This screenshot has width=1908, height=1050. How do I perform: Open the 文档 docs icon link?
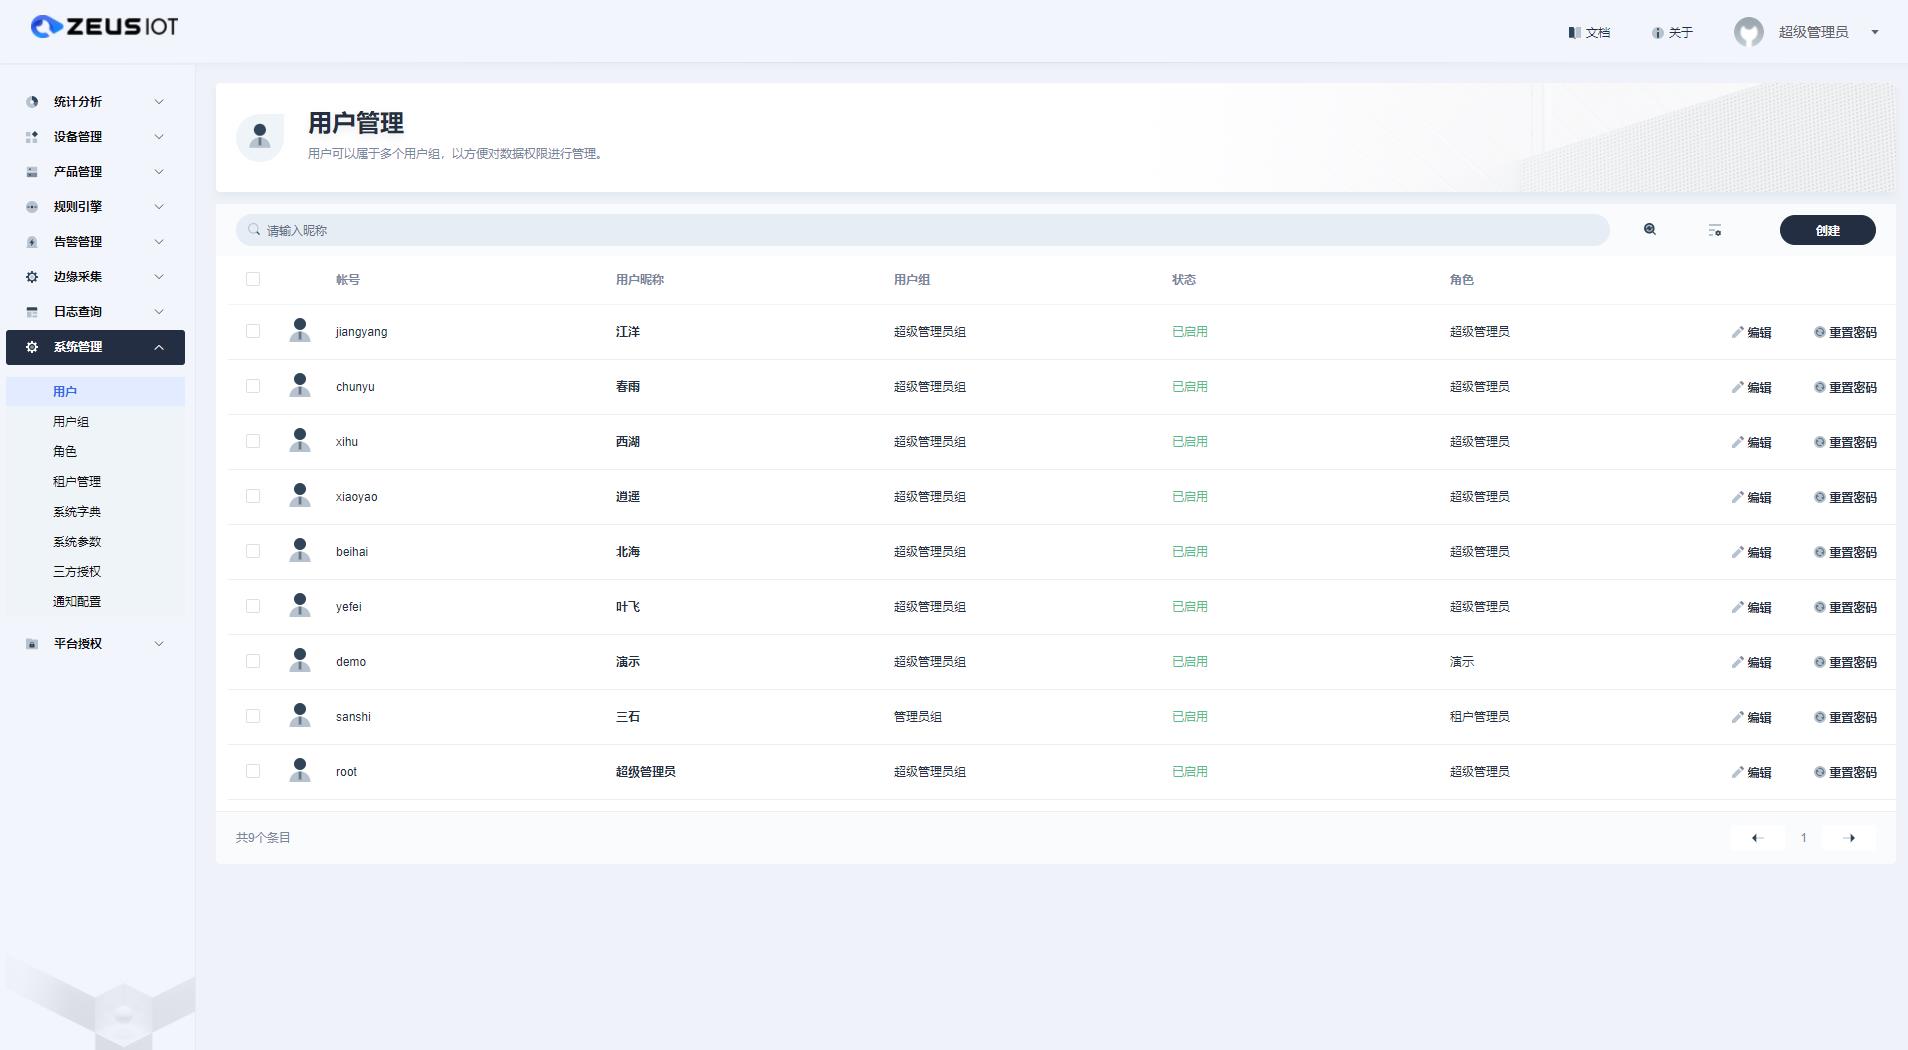(1589, 33)
